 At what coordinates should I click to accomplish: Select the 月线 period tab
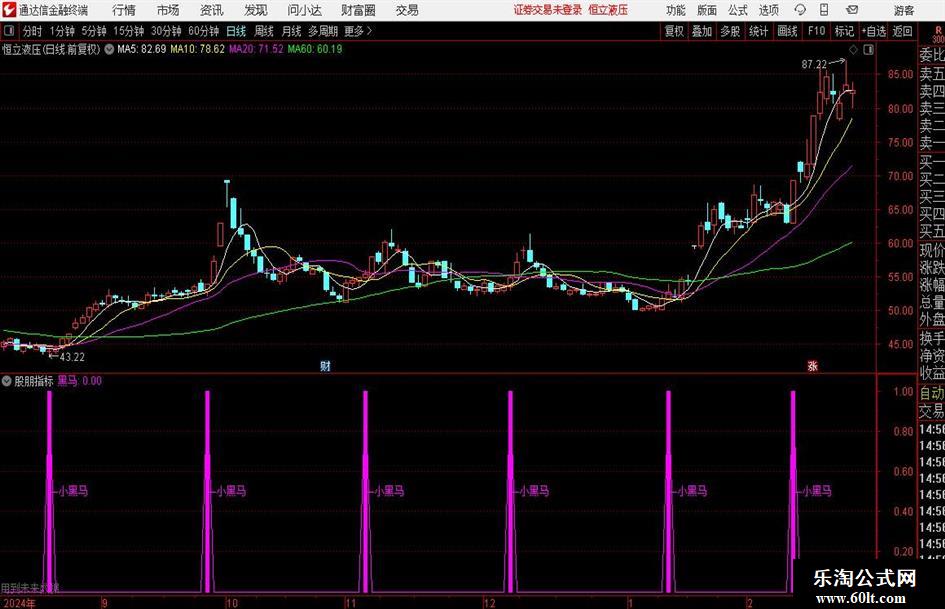coord(292,31)
